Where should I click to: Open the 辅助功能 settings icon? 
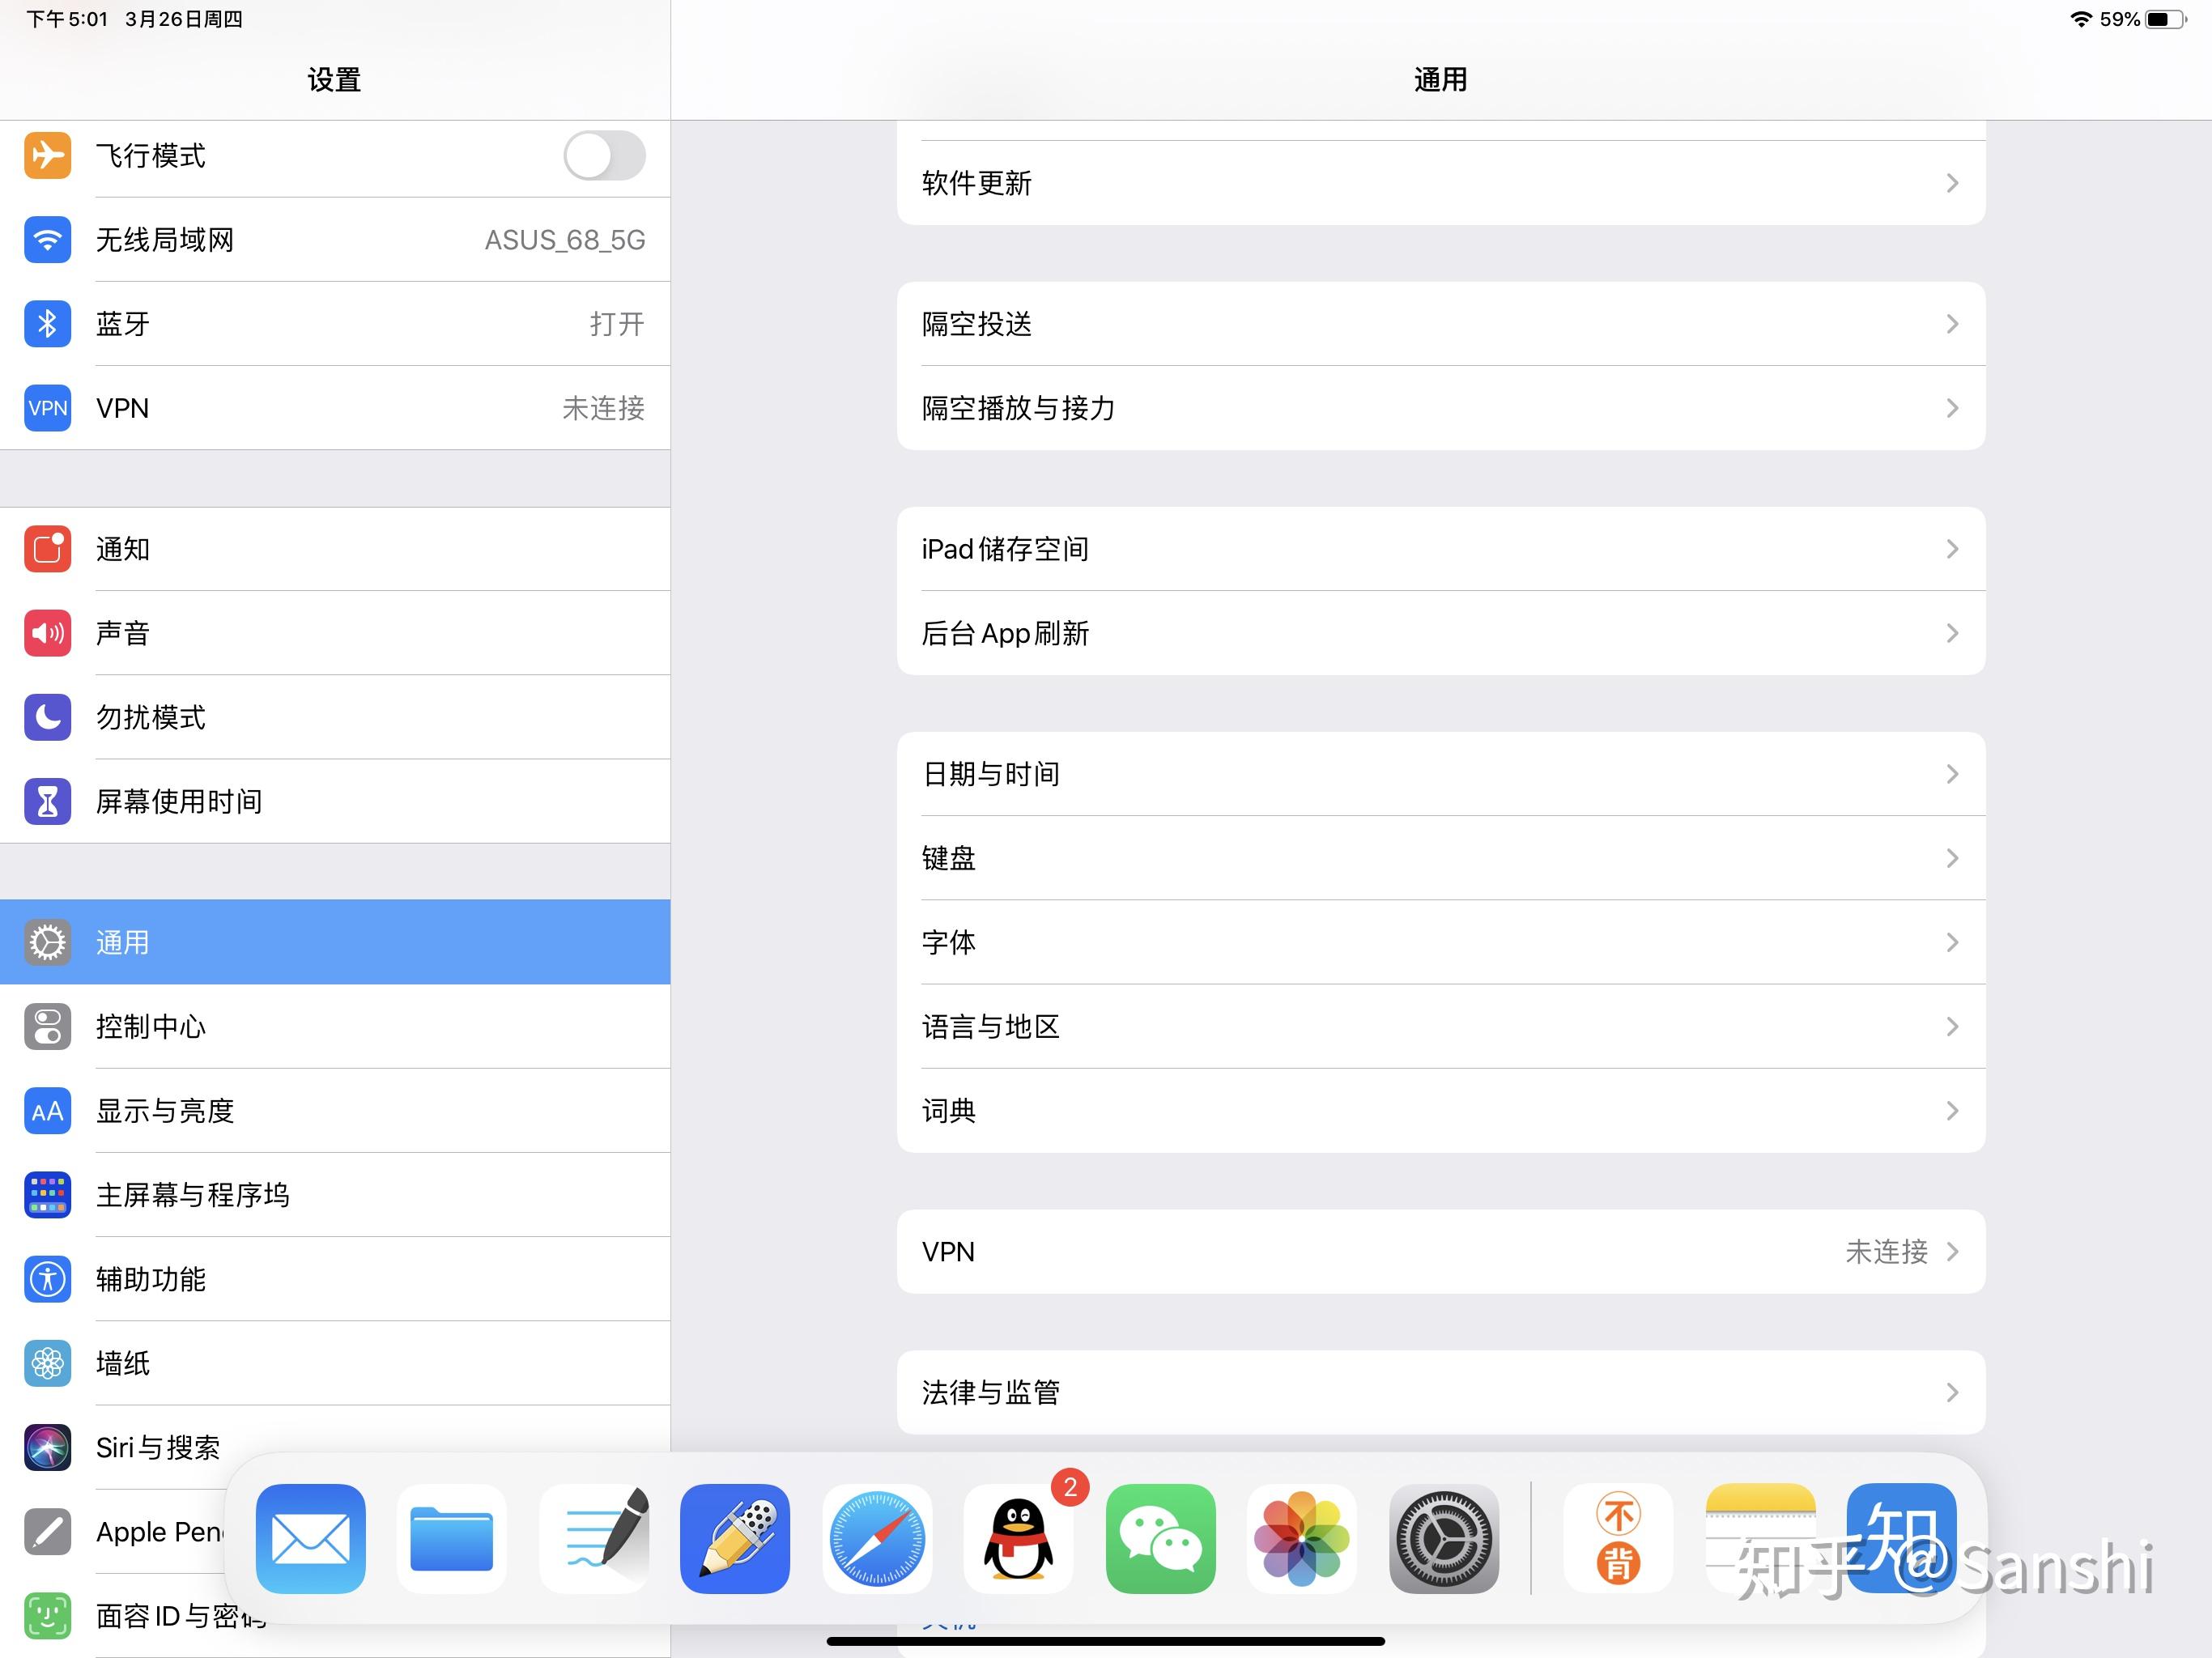(x=47, y=1280)
